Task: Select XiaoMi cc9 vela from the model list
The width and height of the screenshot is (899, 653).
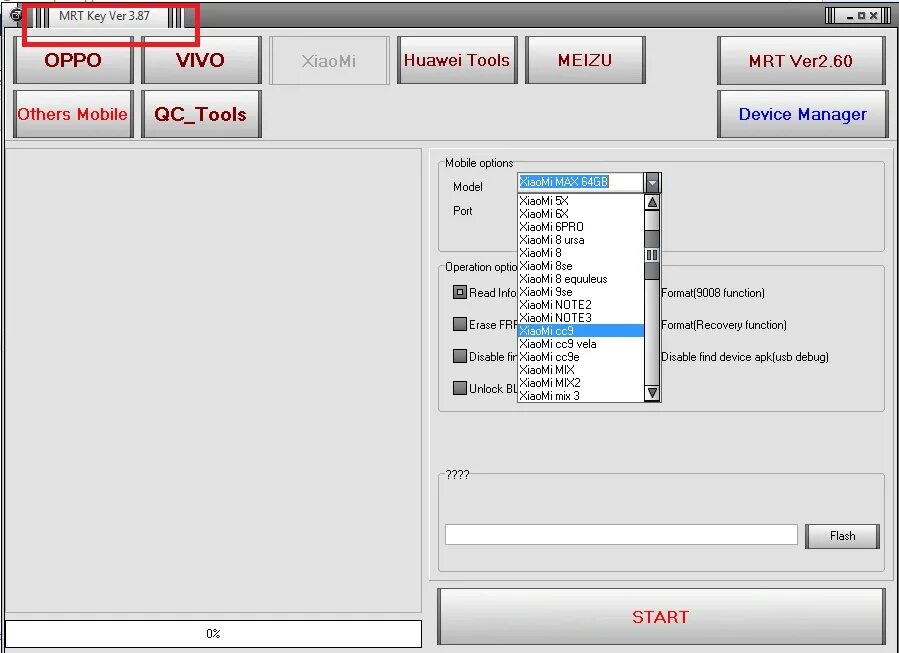Action: [x=556, y=343]
